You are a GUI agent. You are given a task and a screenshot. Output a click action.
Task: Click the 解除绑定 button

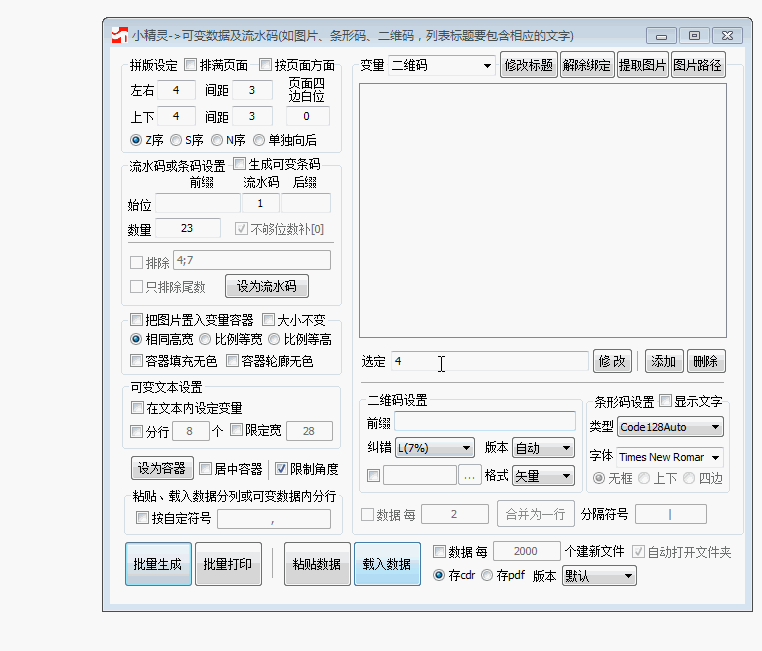[587, 65]
